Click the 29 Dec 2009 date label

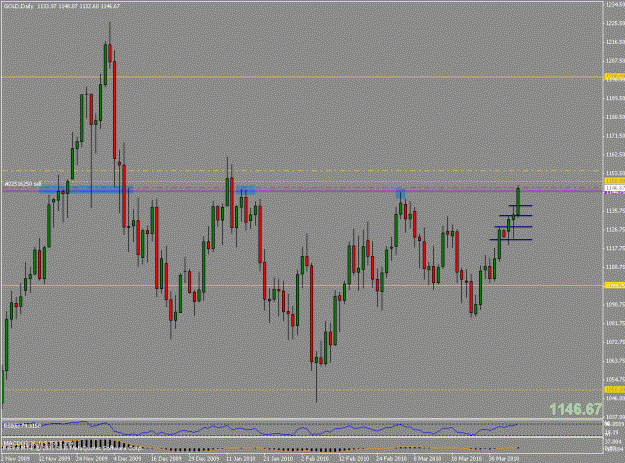204,459
